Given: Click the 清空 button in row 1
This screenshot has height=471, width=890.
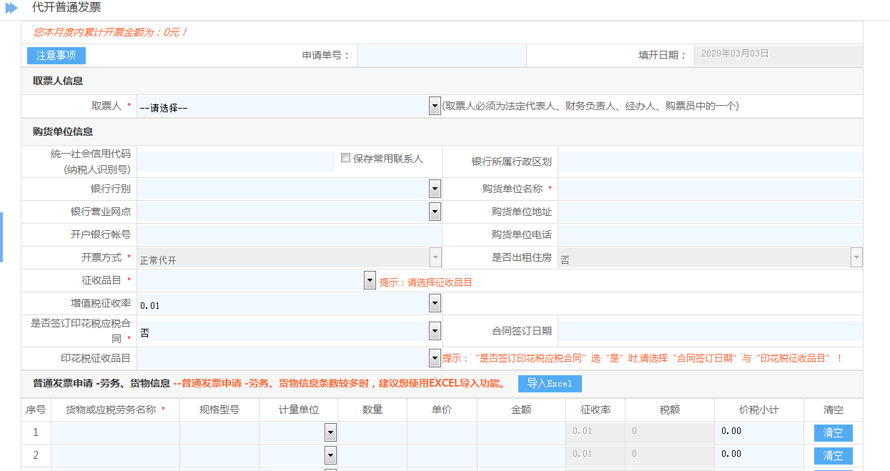Looking at the screenshot, I should [x=833, y=433].
